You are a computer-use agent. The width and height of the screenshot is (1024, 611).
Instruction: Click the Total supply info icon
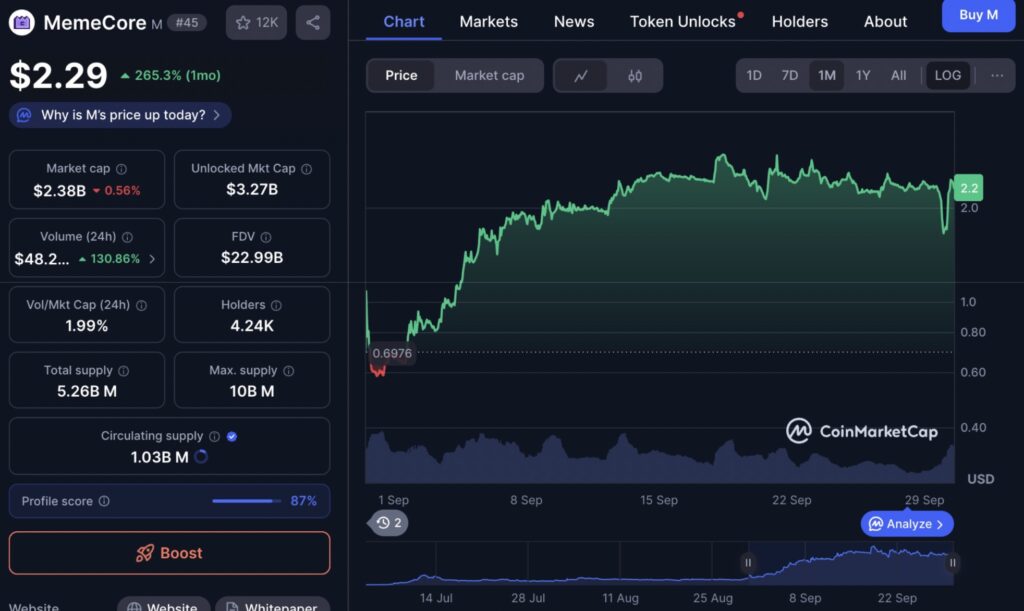(x=123, y=371)
